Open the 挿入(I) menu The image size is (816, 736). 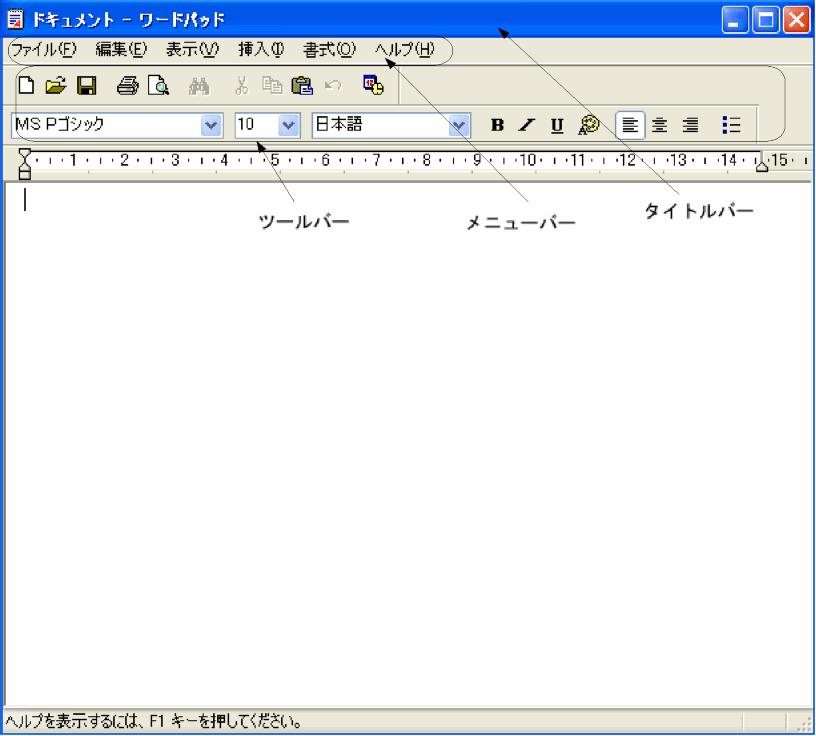pyautogui.click(x=261, y=49)
